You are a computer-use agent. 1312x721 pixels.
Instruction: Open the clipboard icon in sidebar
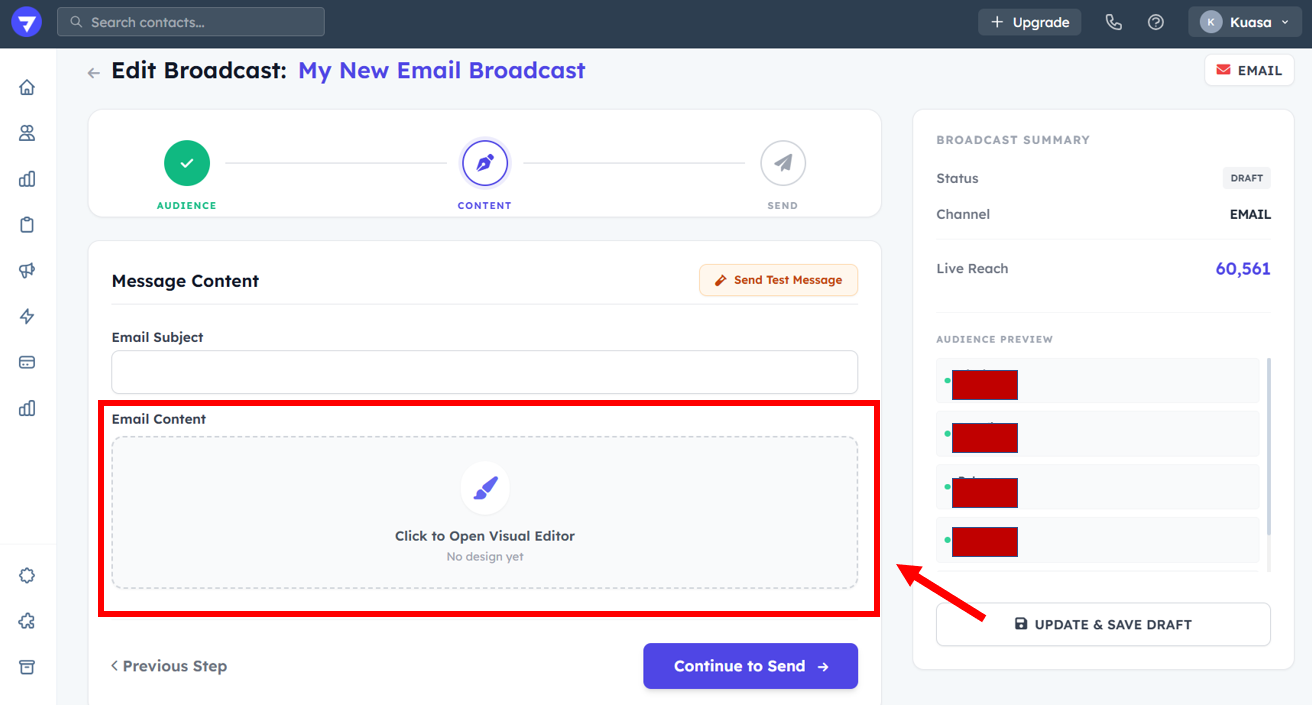click(27, 225)
